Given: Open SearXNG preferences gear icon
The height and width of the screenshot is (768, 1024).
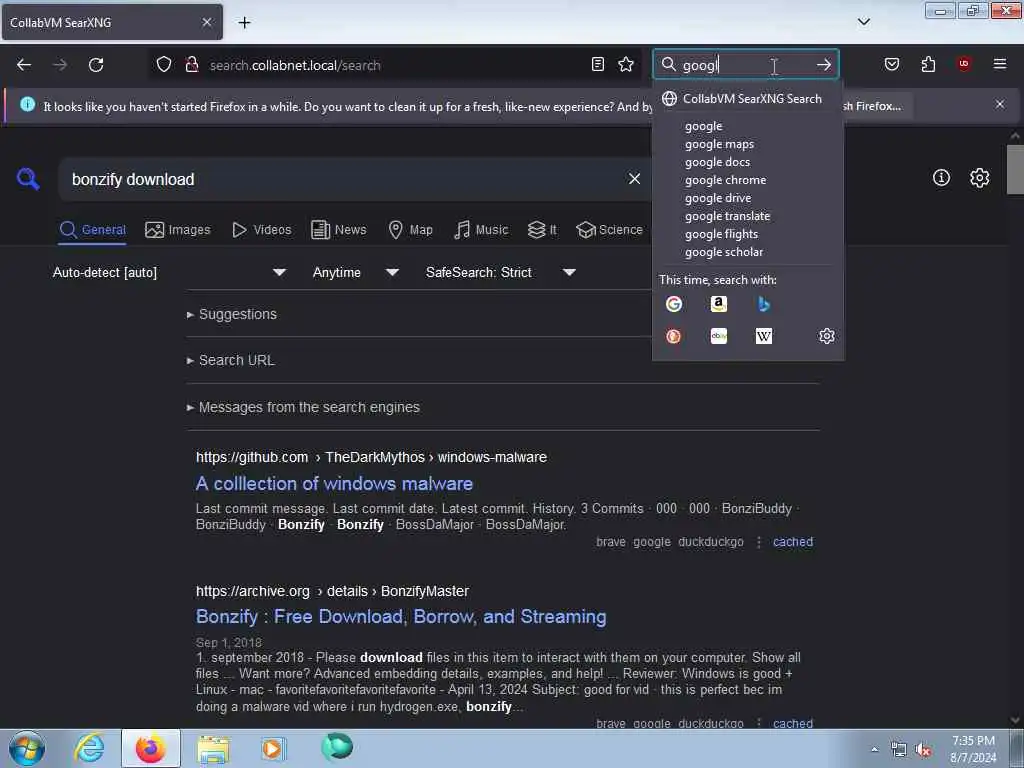Looking at the screenshot, I should (x=979, y=178).
